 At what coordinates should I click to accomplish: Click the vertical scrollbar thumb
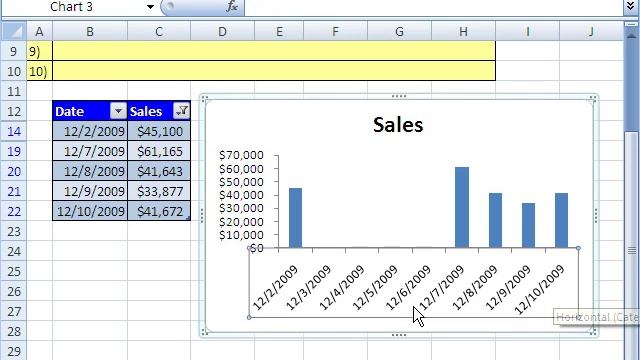coord(632,245)
